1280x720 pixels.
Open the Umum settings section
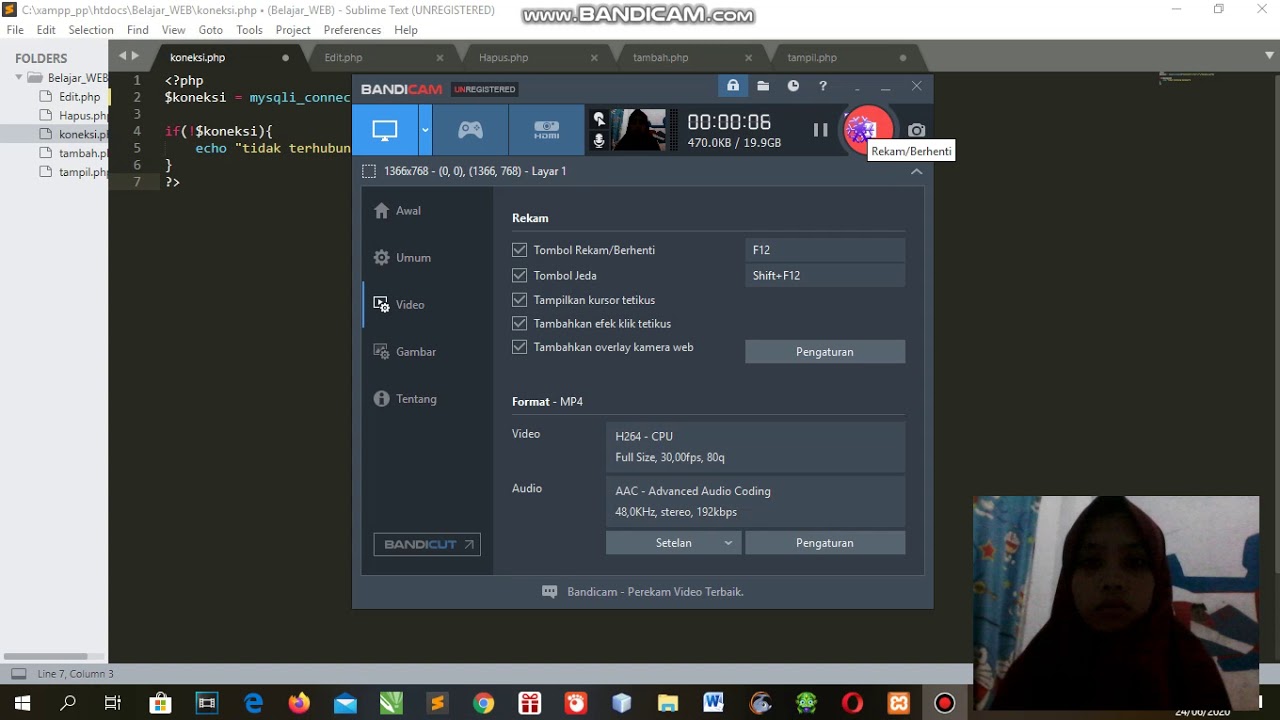tap(402, 258)
